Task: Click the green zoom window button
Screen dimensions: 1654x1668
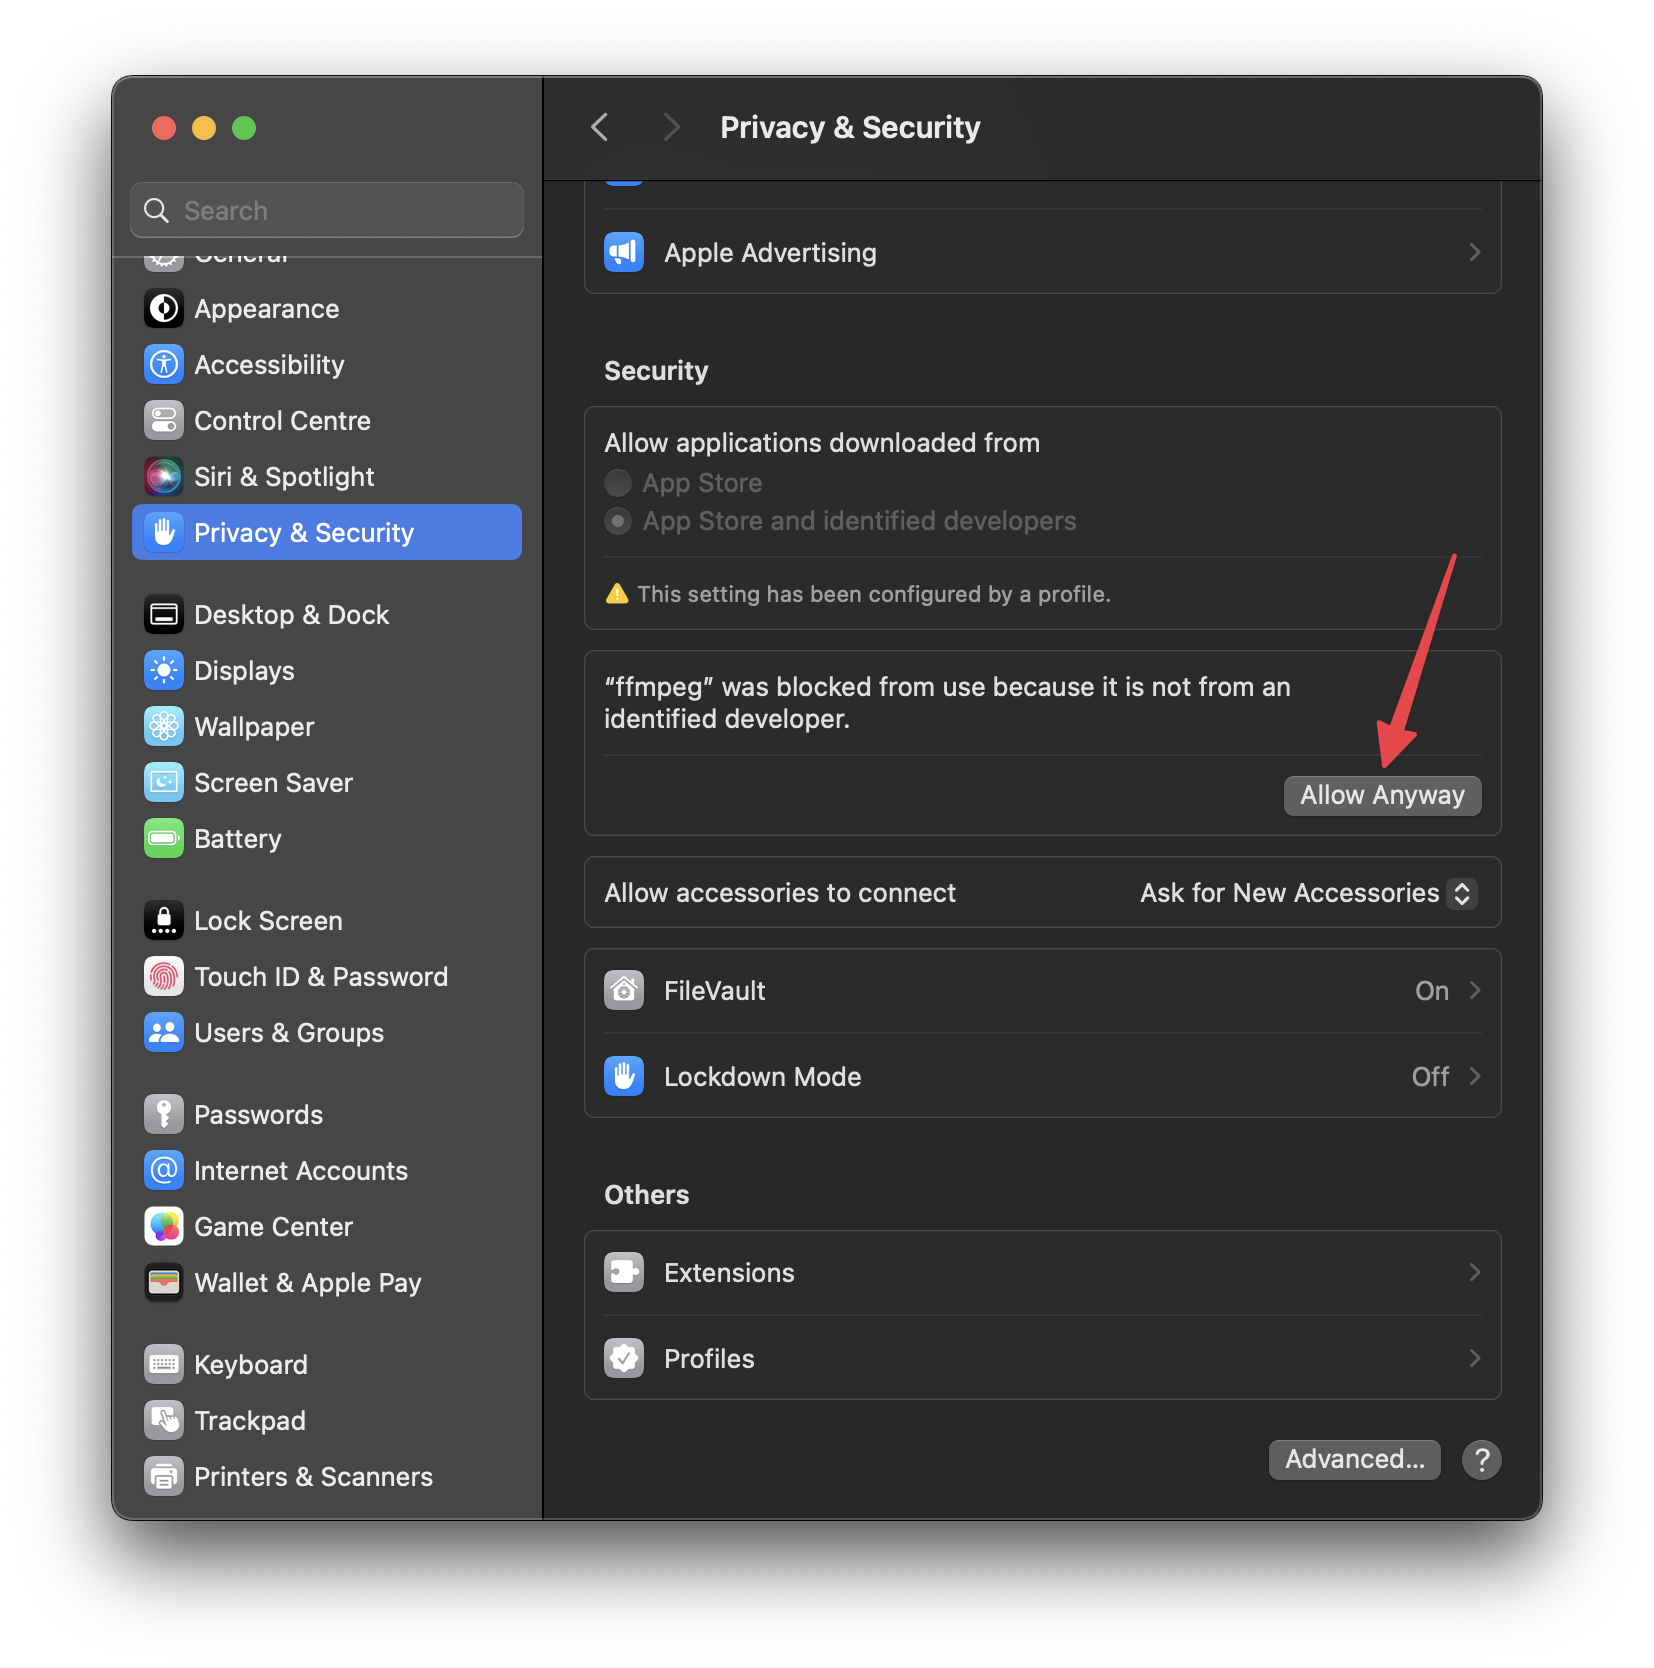Action: [x=244, y=128]
